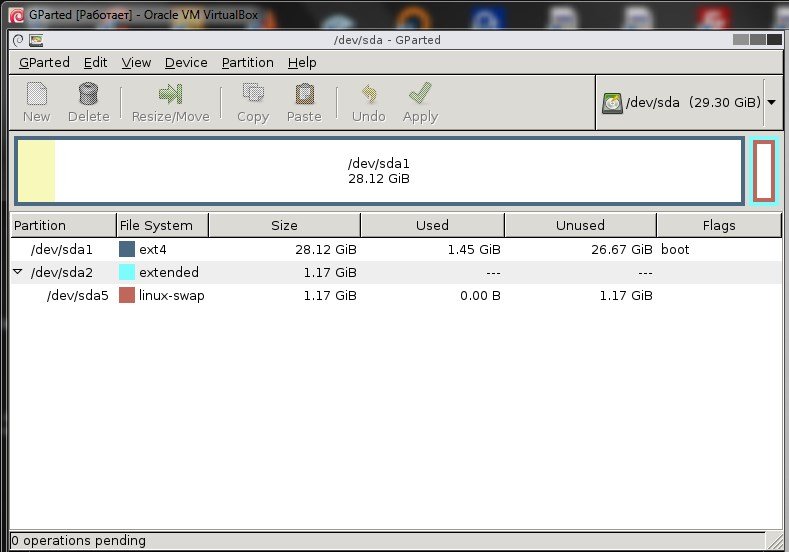789x552 pixels.
Task: Open the GParted menu
Action: pos(44,62)
